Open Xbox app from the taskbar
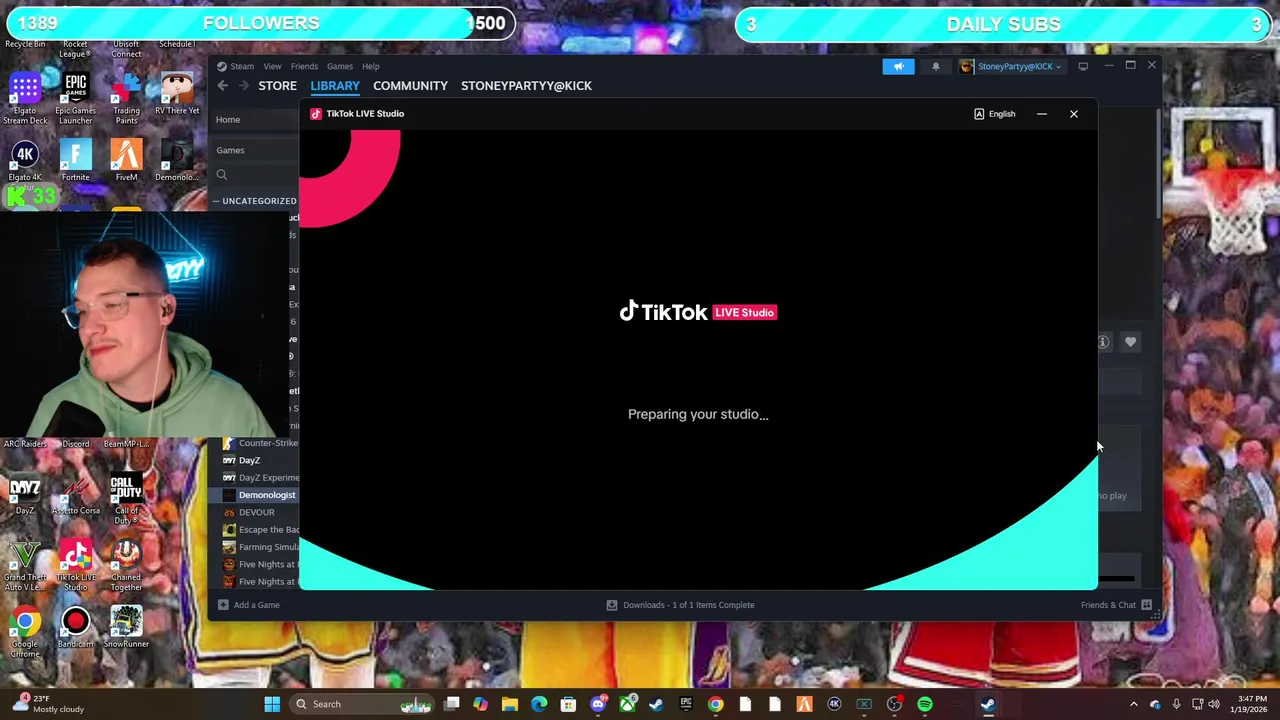This screenshot has height=720, width=1280. tap(627, 704)
